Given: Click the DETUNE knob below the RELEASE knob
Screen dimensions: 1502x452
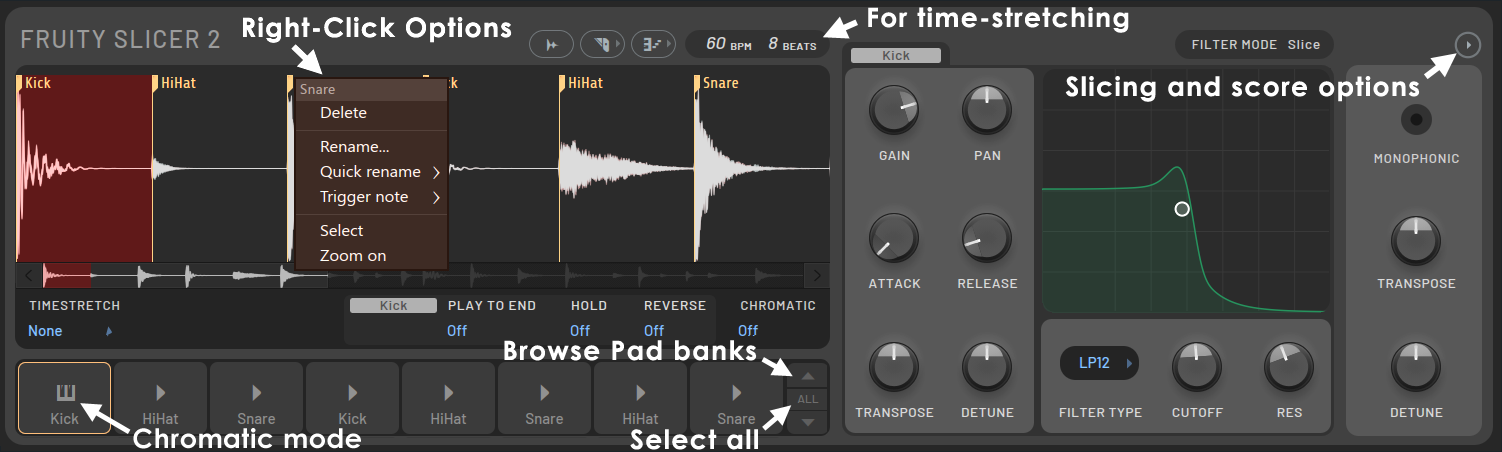Looking at the screenshot, I should [x=986, y=367].
